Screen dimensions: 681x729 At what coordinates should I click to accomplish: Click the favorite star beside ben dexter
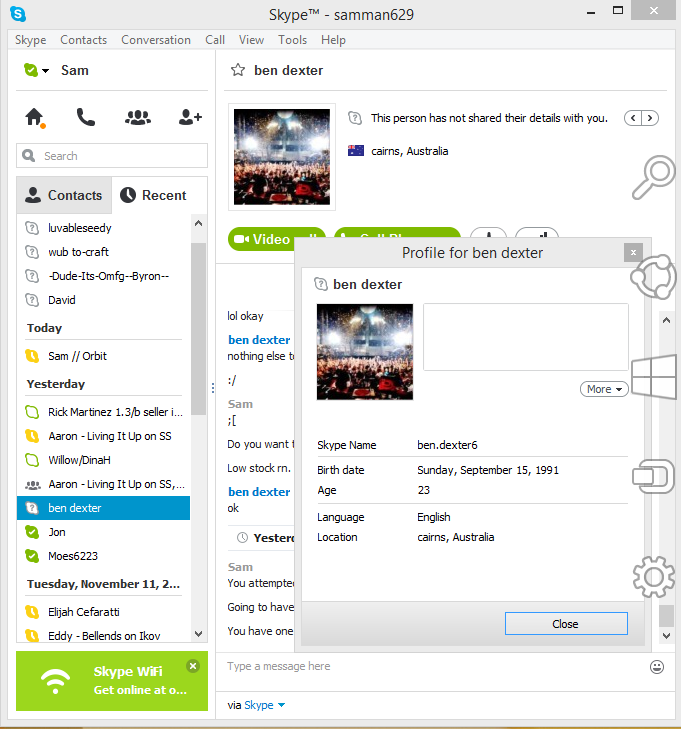[x=238, y=70]
